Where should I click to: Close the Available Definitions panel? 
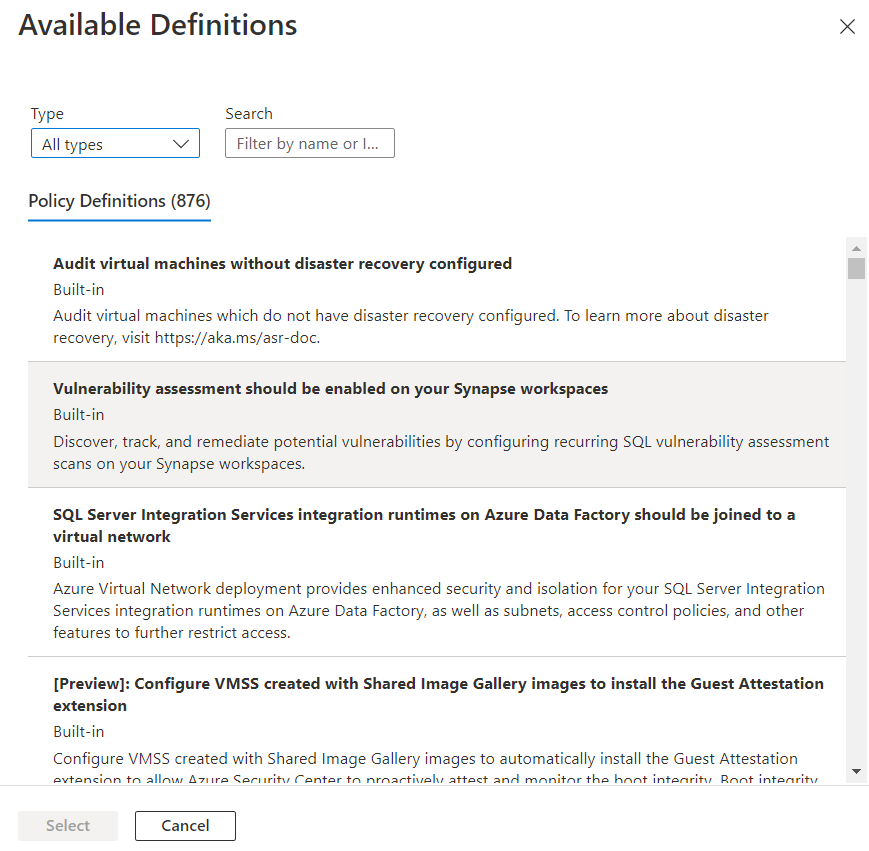click(847, 27)
